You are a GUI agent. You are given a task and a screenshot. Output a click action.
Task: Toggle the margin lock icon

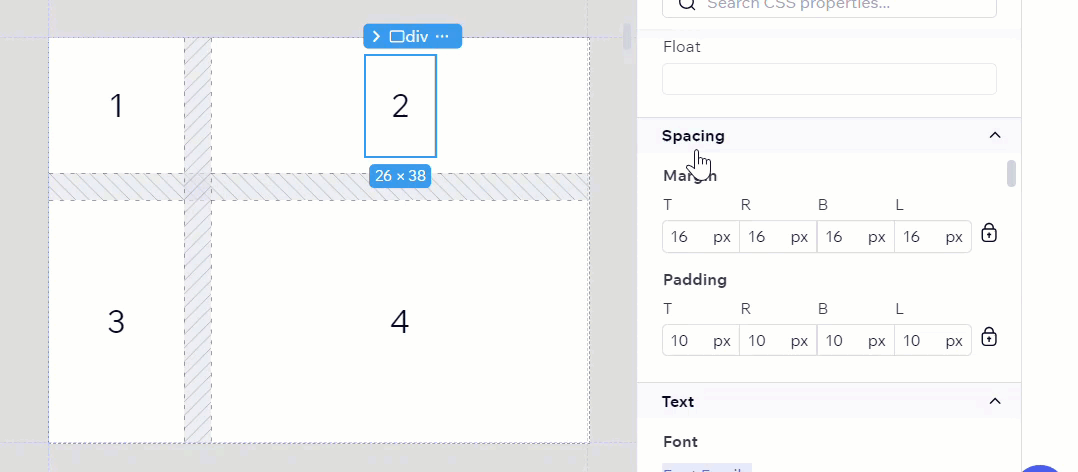click(x=989, y=233)
